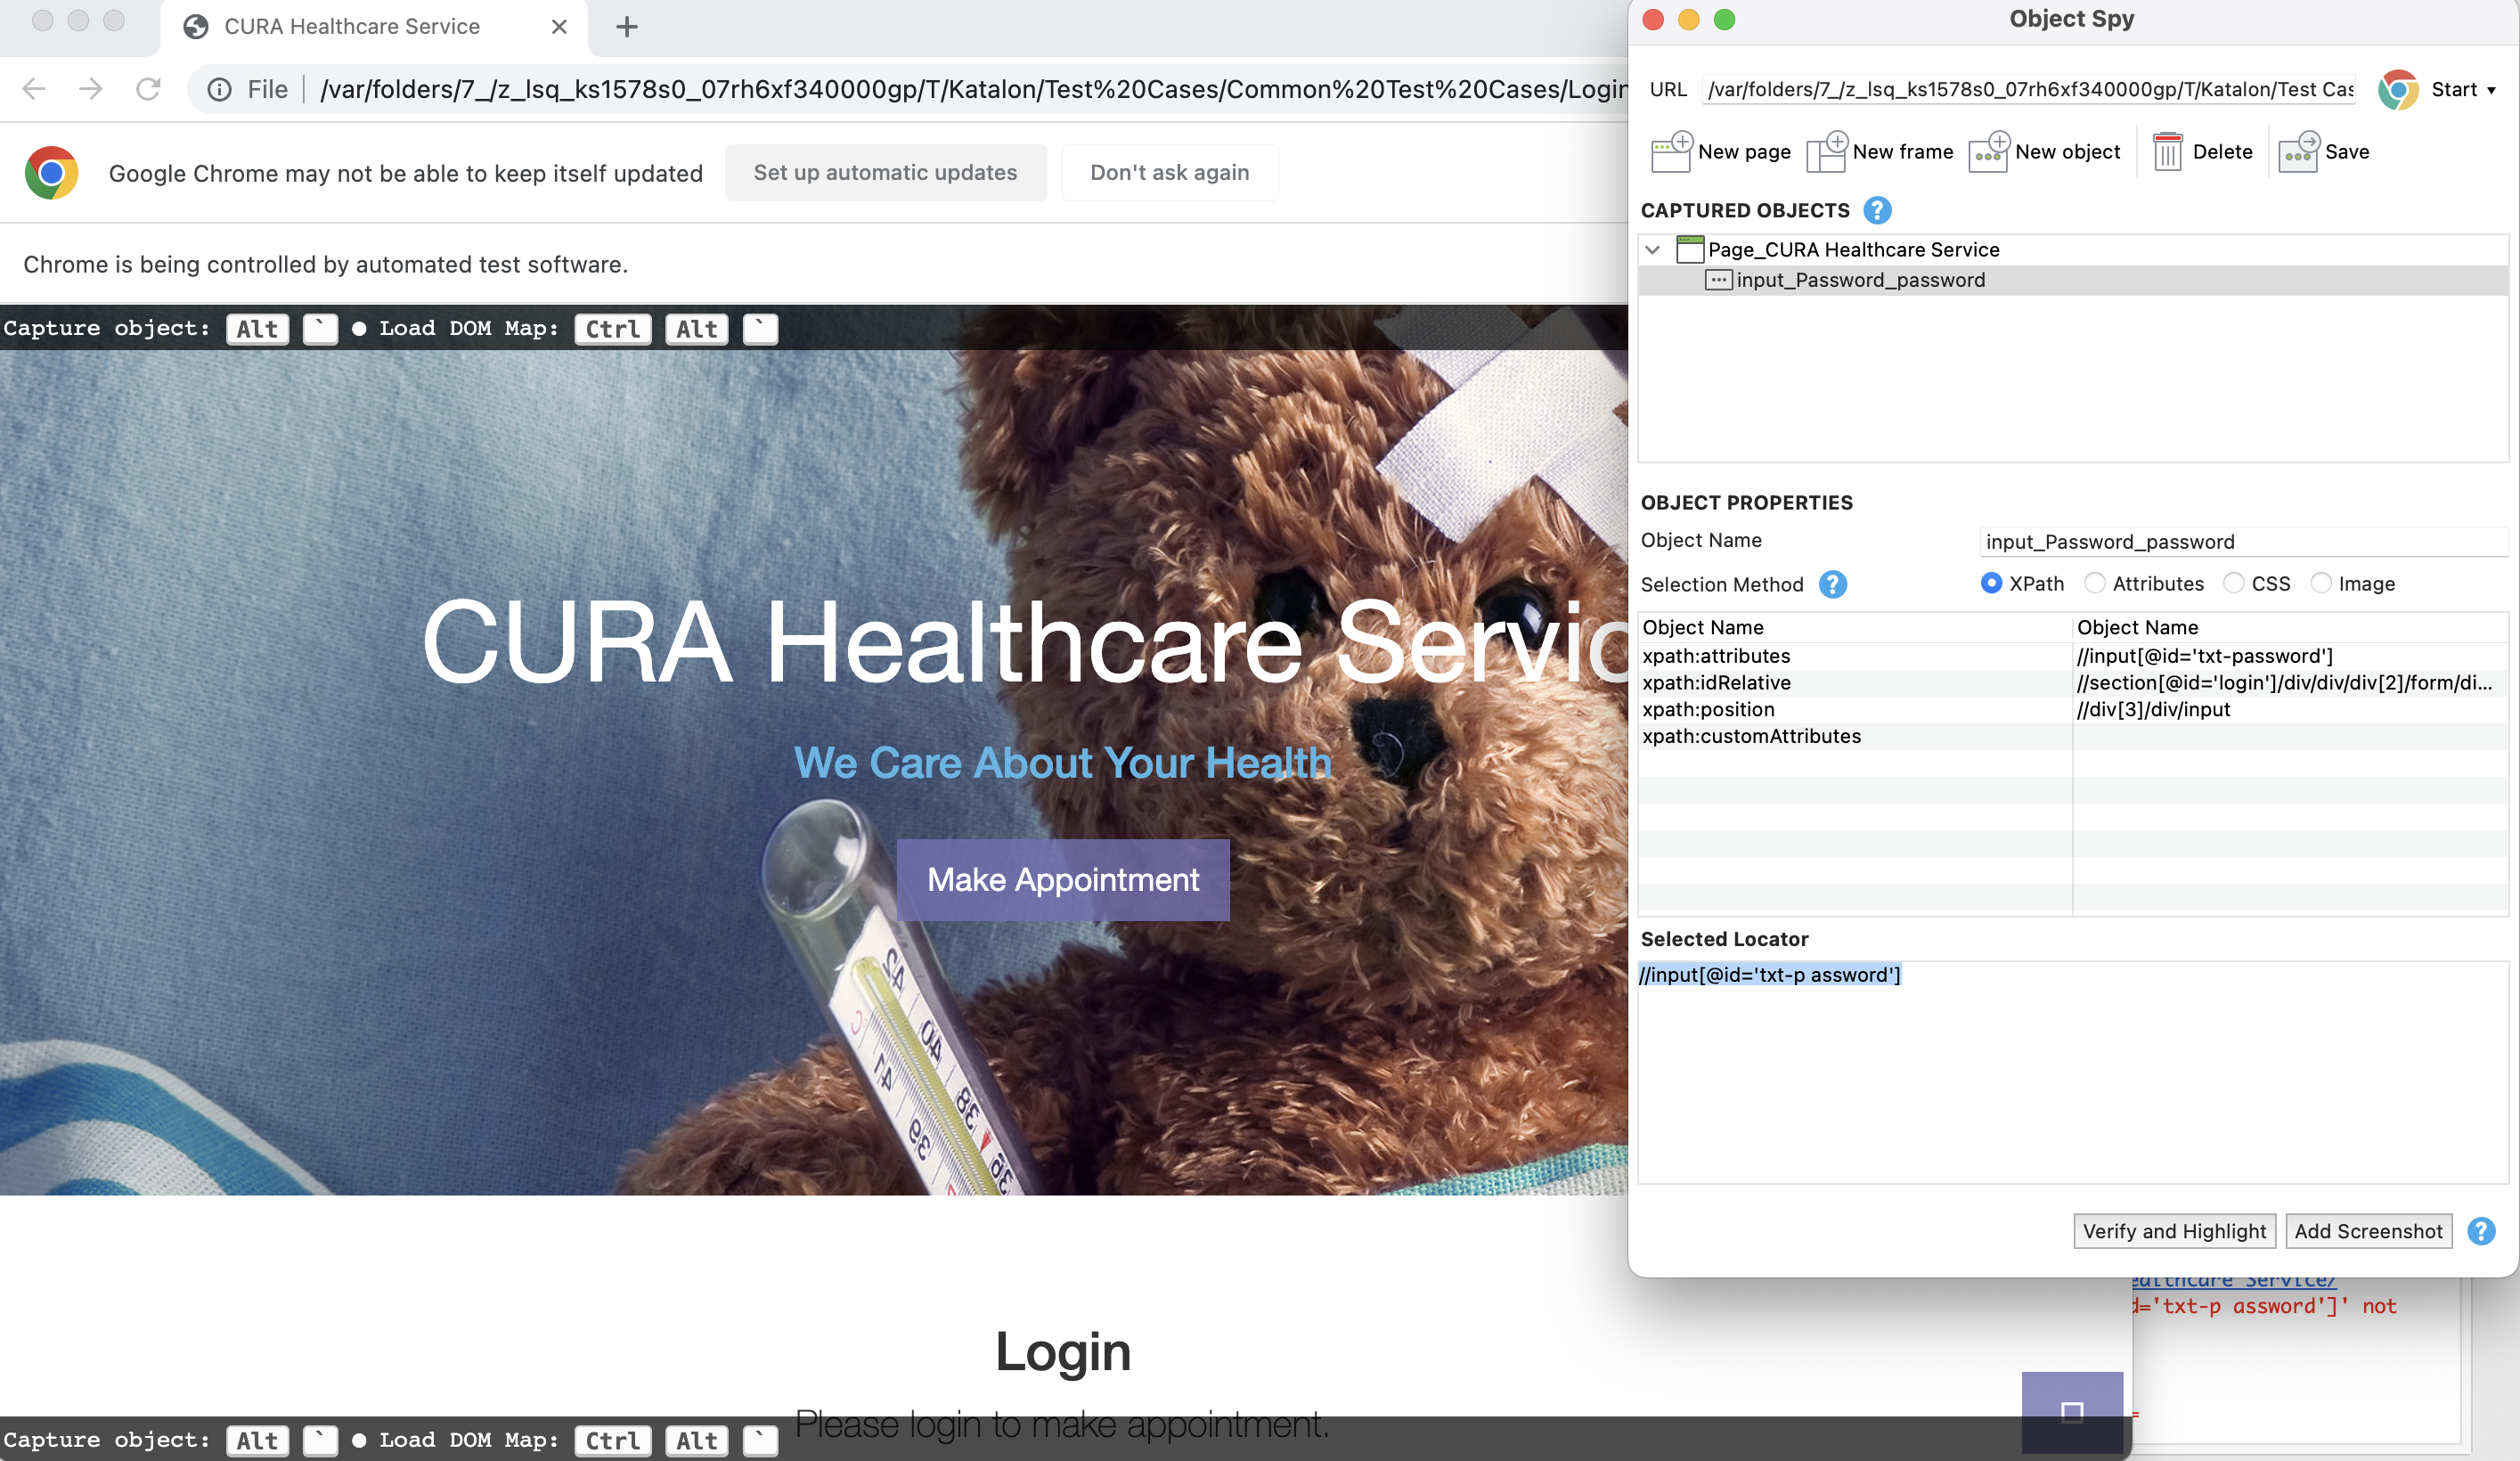Click the Save icon in Object Spy toolbar
Screen dimensions: 2520x1461
[x=2299, y=152]
